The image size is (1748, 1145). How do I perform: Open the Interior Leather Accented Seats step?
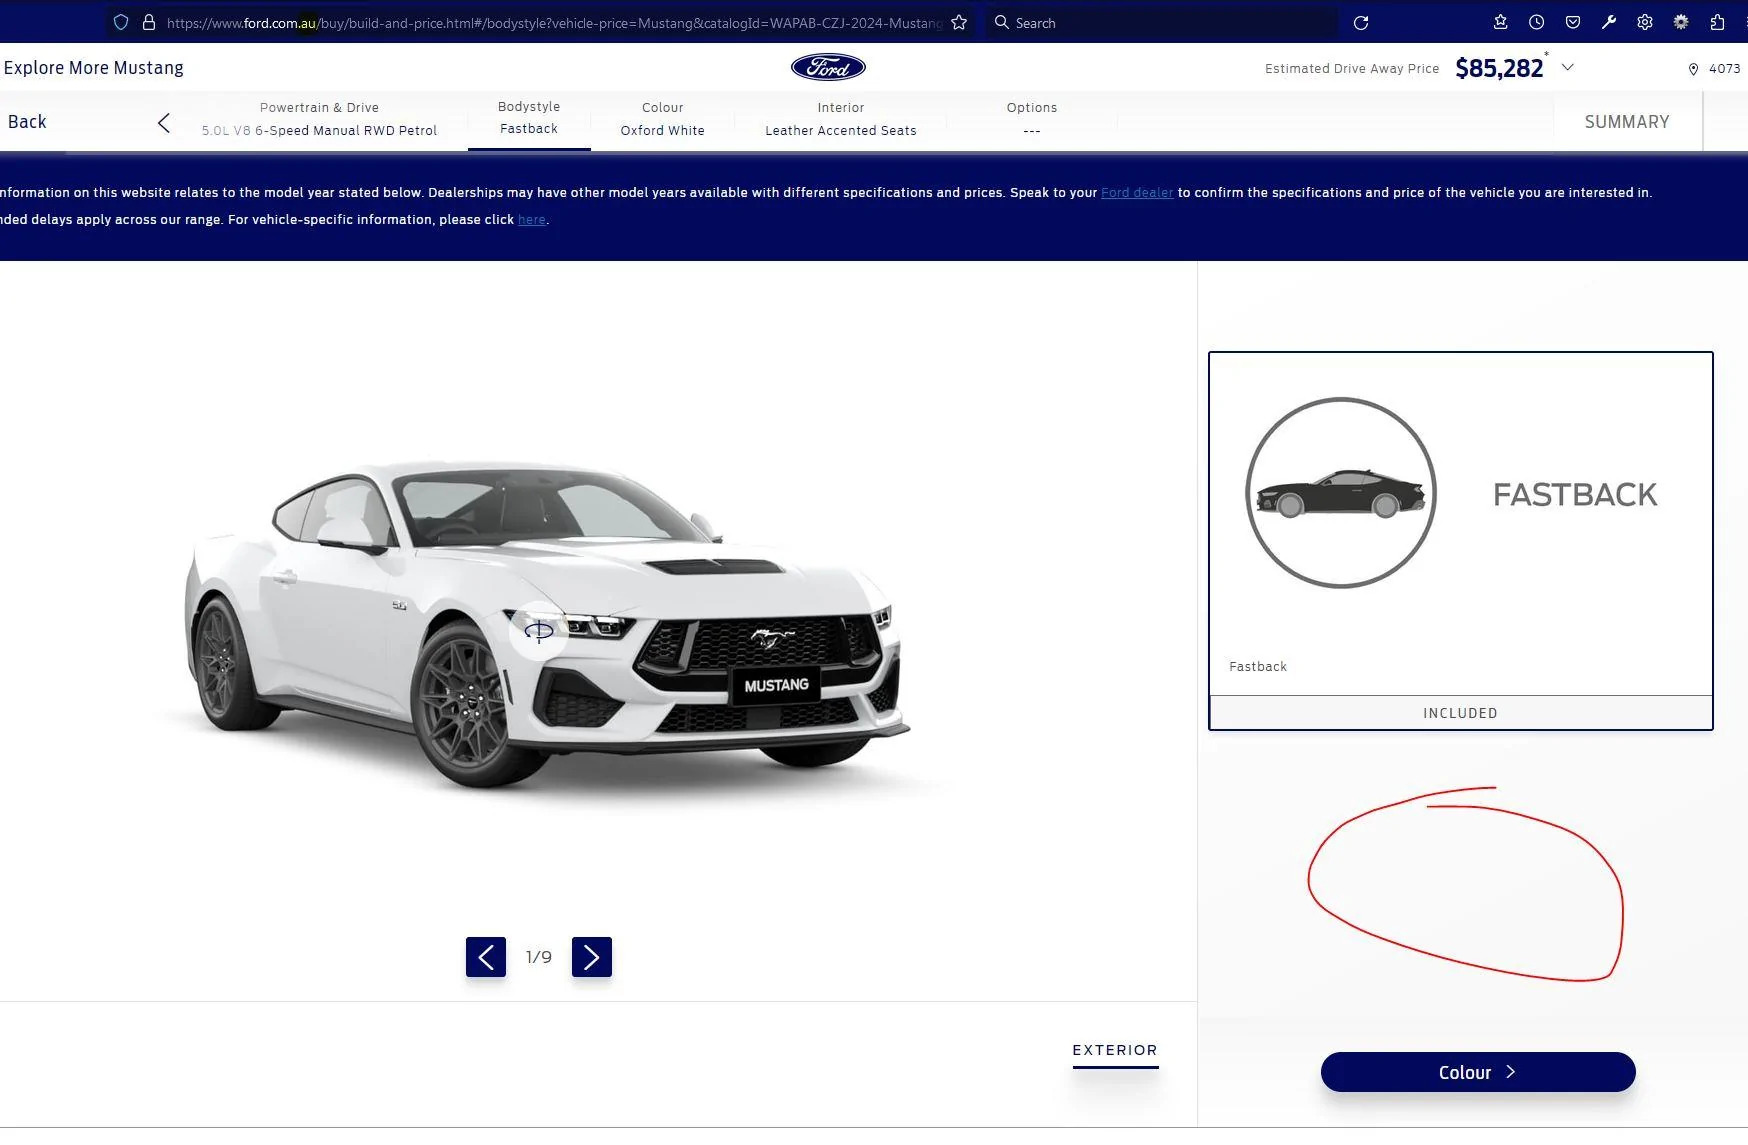pos(841,119)
